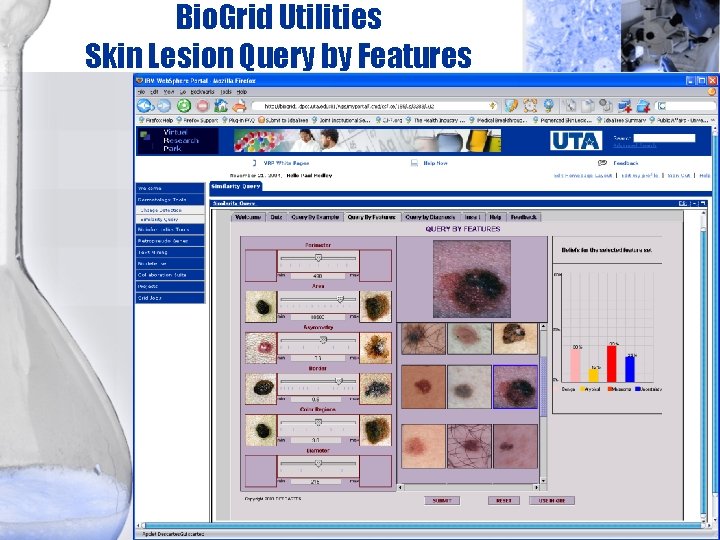Viewport: 720px width, 540px height.
Task: Click the SUBMIT button
Action: point(442,501)
